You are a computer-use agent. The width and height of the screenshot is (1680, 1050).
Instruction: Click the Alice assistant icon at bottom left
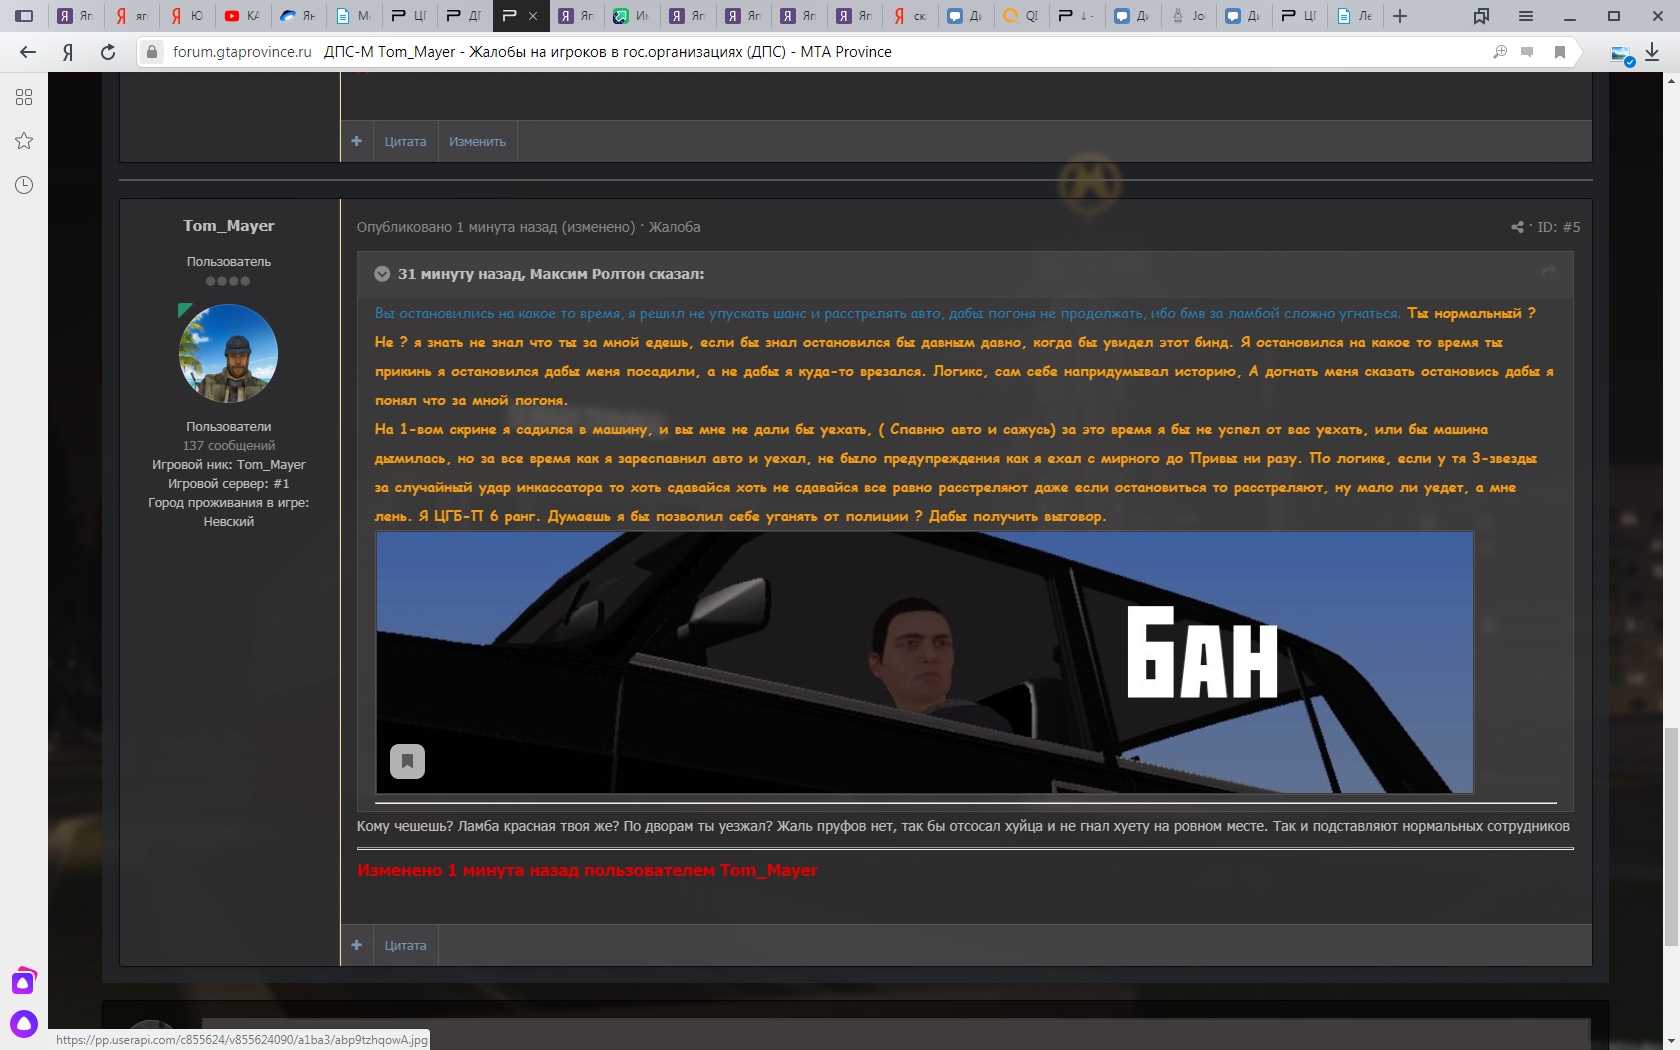tap(24, 1024)
